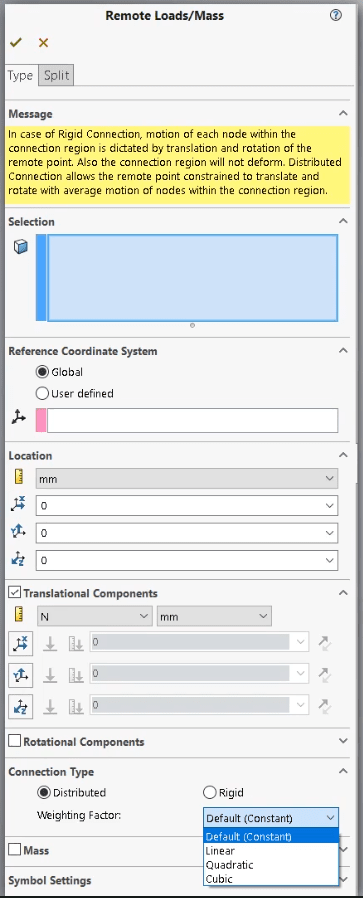
Task: Click the force arrow icon in Z row
Action: coord(50,707)
